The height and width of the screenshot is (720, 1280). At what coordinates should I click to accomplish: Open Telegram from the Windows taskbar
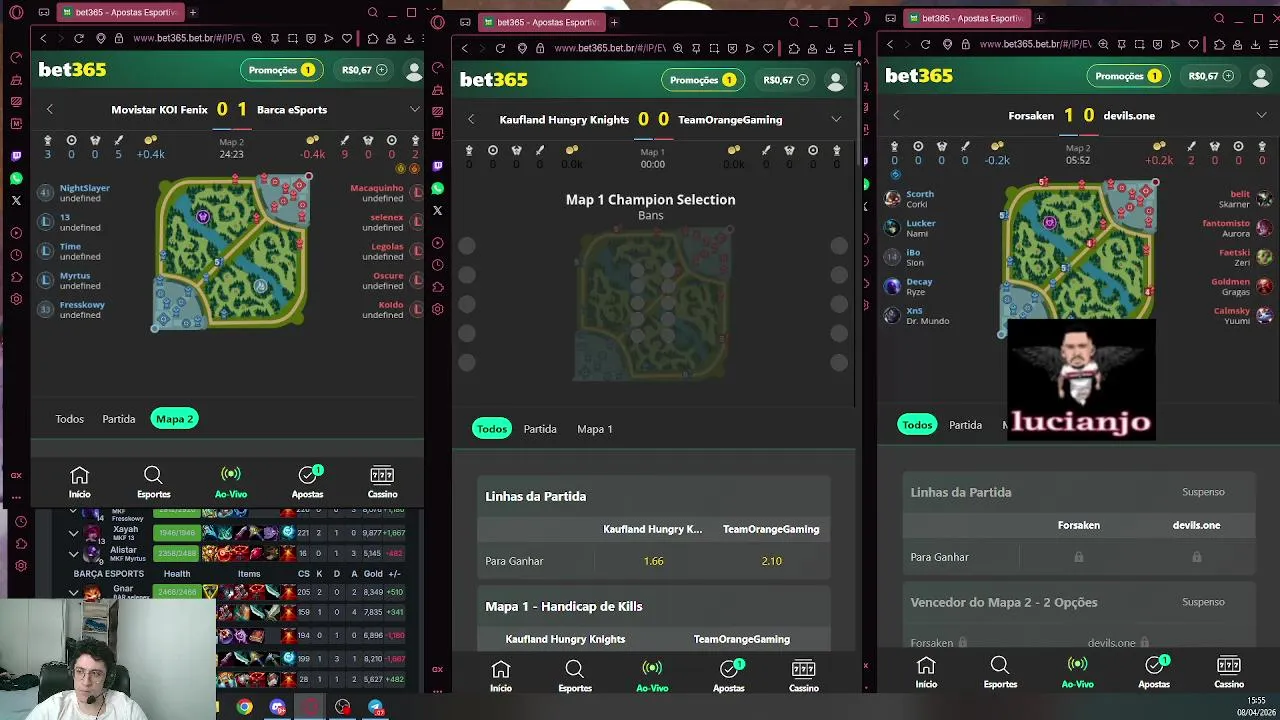tap(376, 708)
